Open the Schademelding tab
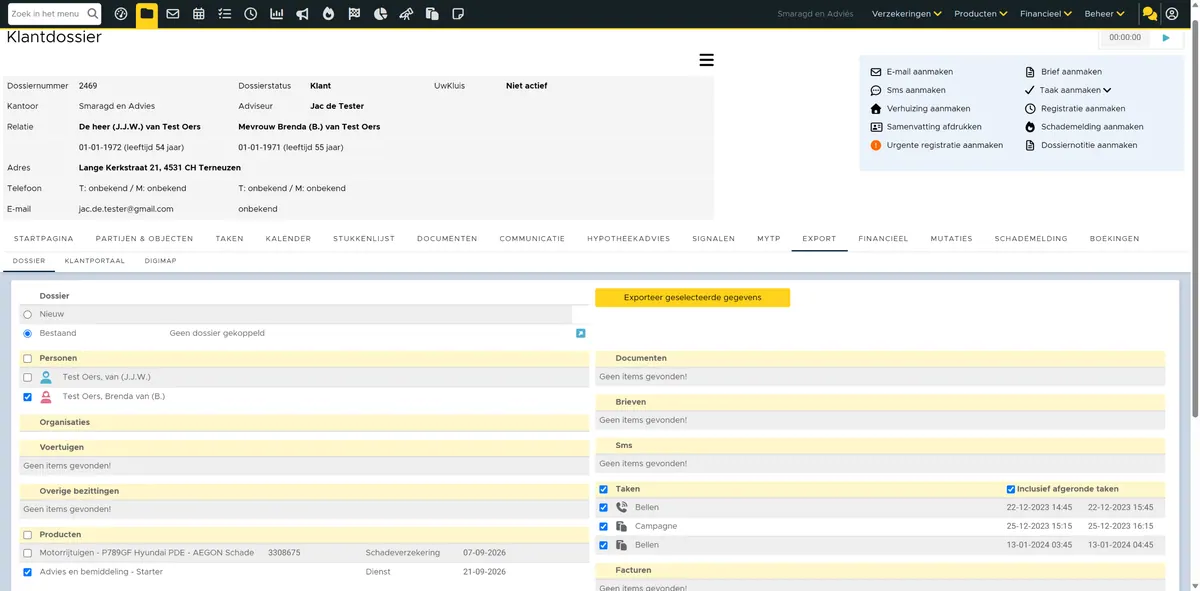This screenshot has height=591, width=1200. (x=1031, y=239)
